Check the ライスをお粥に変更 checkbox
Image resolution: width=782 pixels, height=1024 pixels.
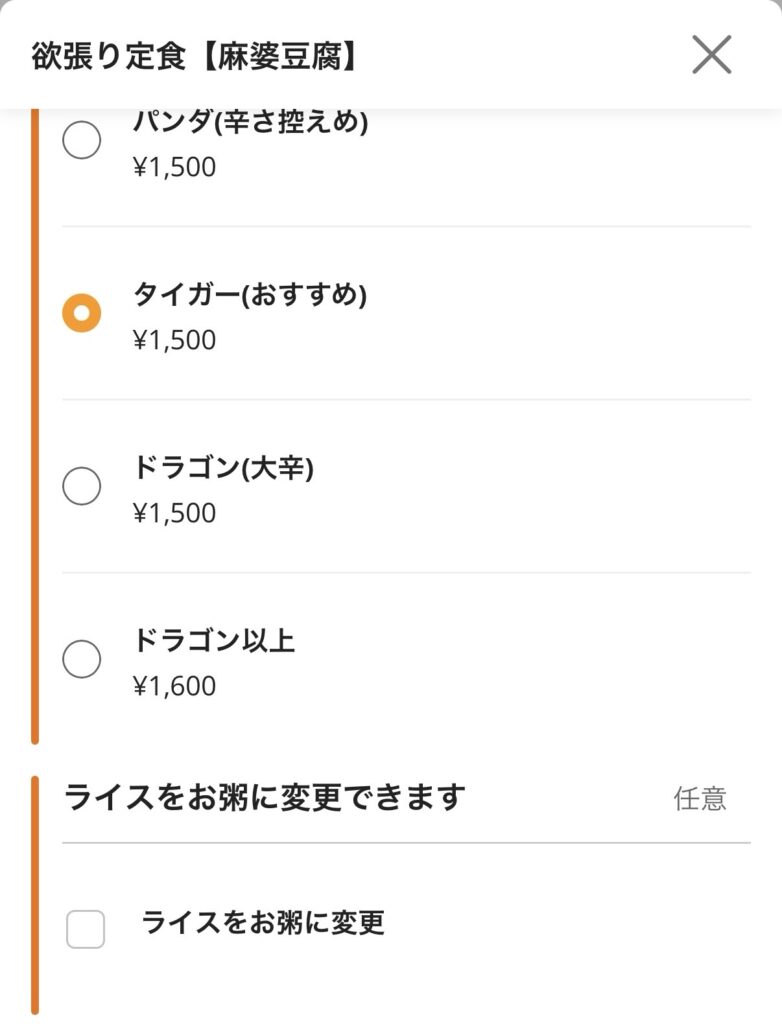tap(85, 929)
